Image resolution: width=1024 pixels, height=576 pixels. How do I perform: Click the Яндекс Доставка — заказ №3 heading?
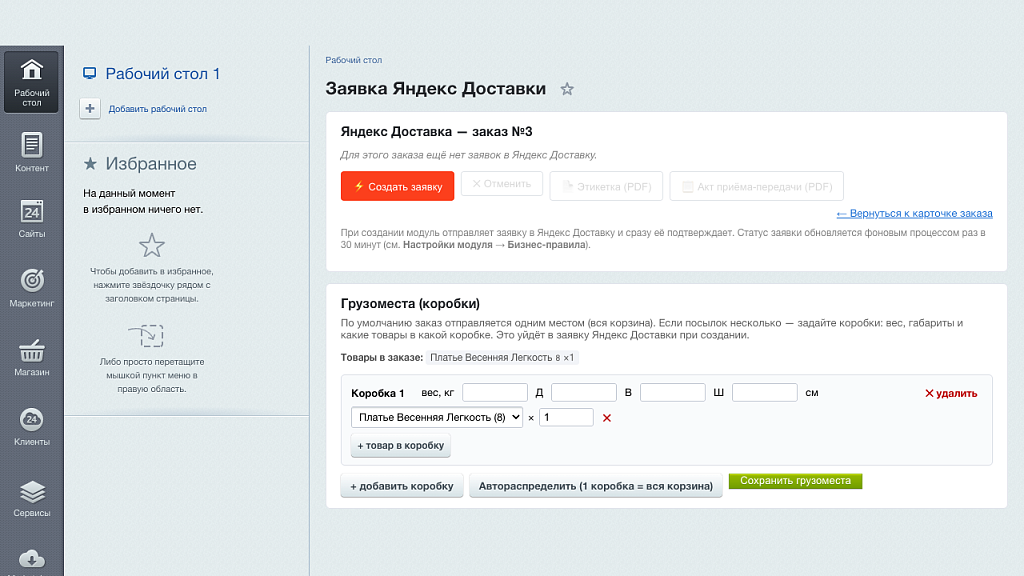tap(436, 132)
